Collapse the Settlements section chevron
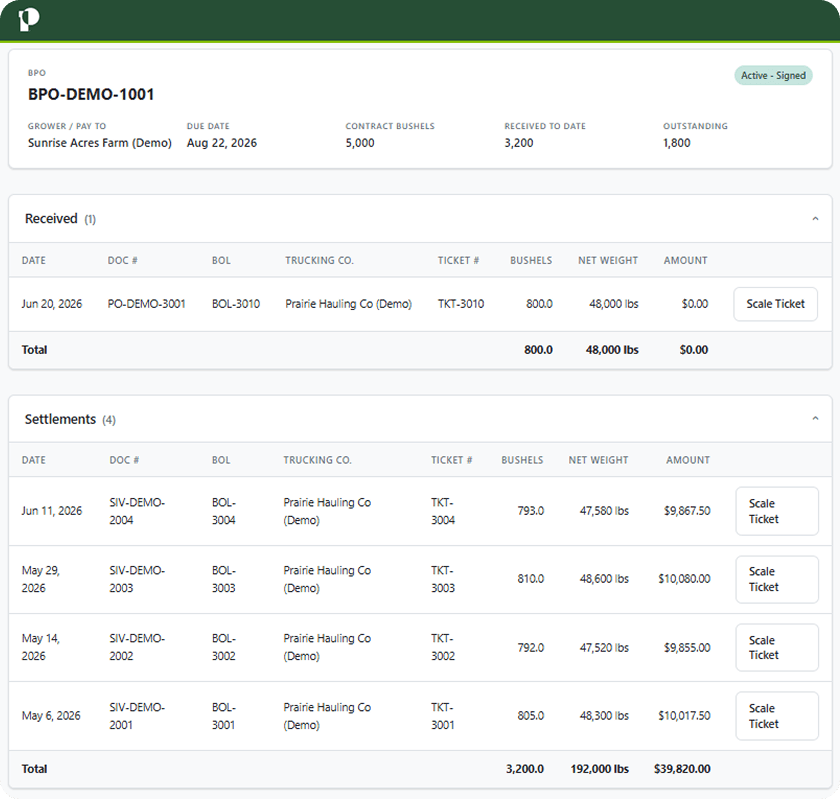 (x=815, y=419)
